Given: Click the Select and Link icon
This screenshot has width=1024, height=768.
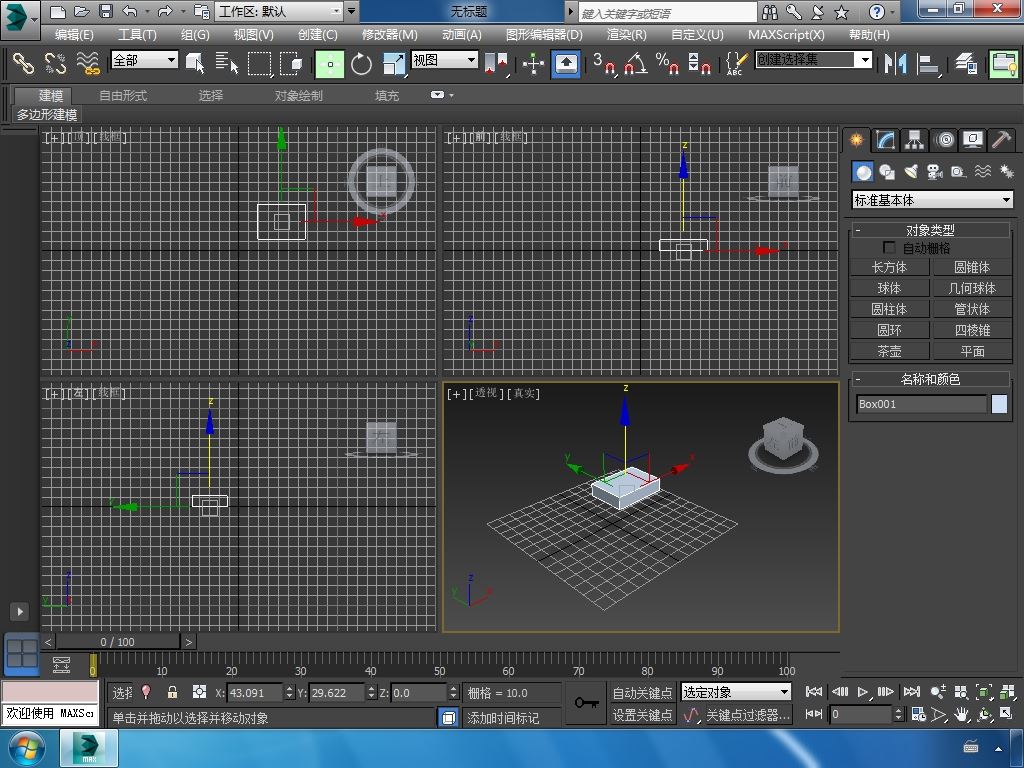Looking at the screenshot, I should coord(23,64).
